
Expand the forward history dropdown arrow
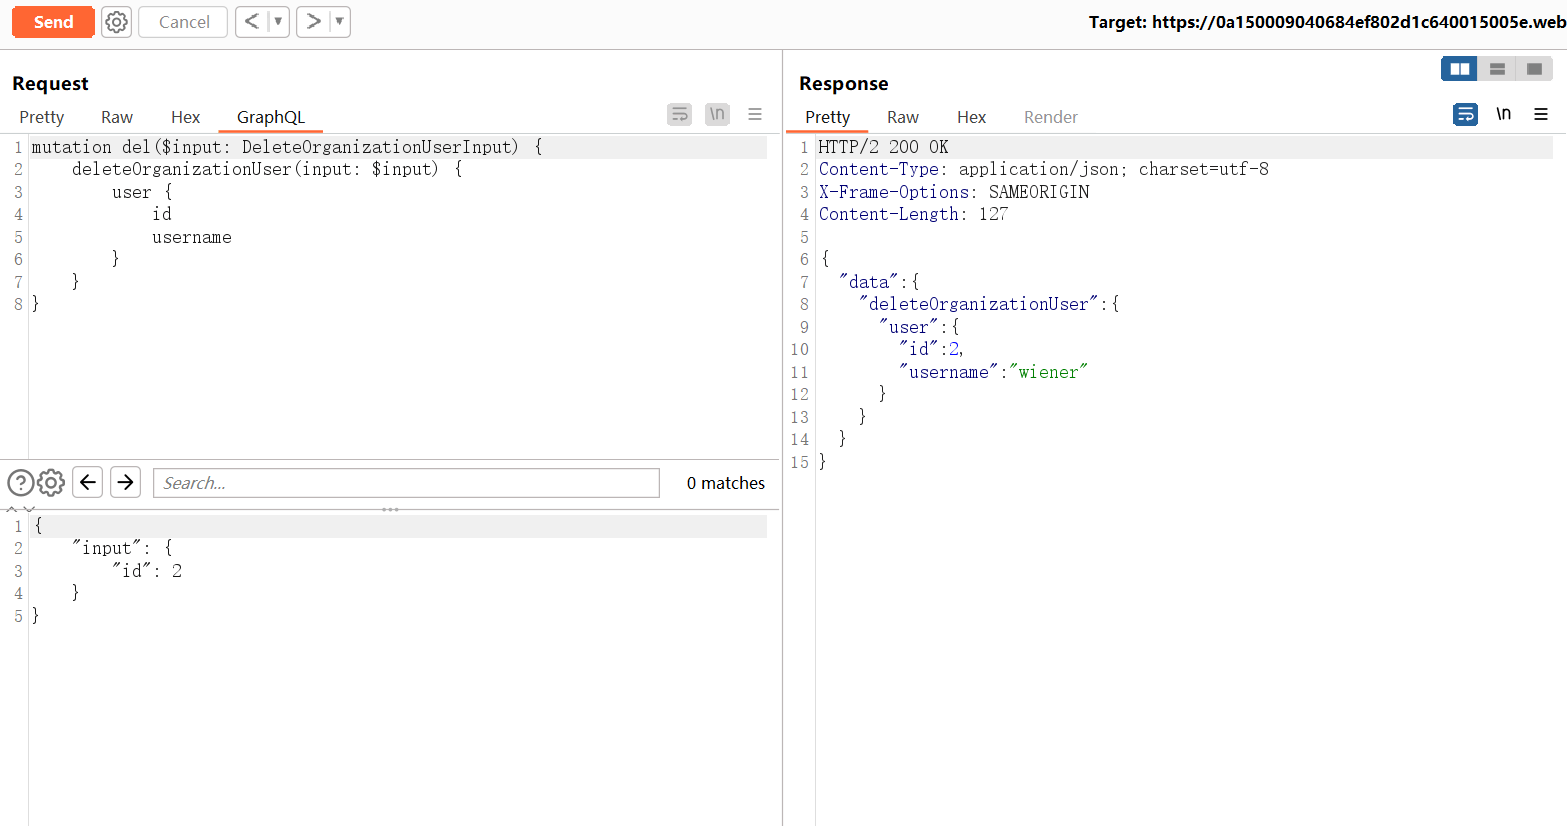click(339, 22)
